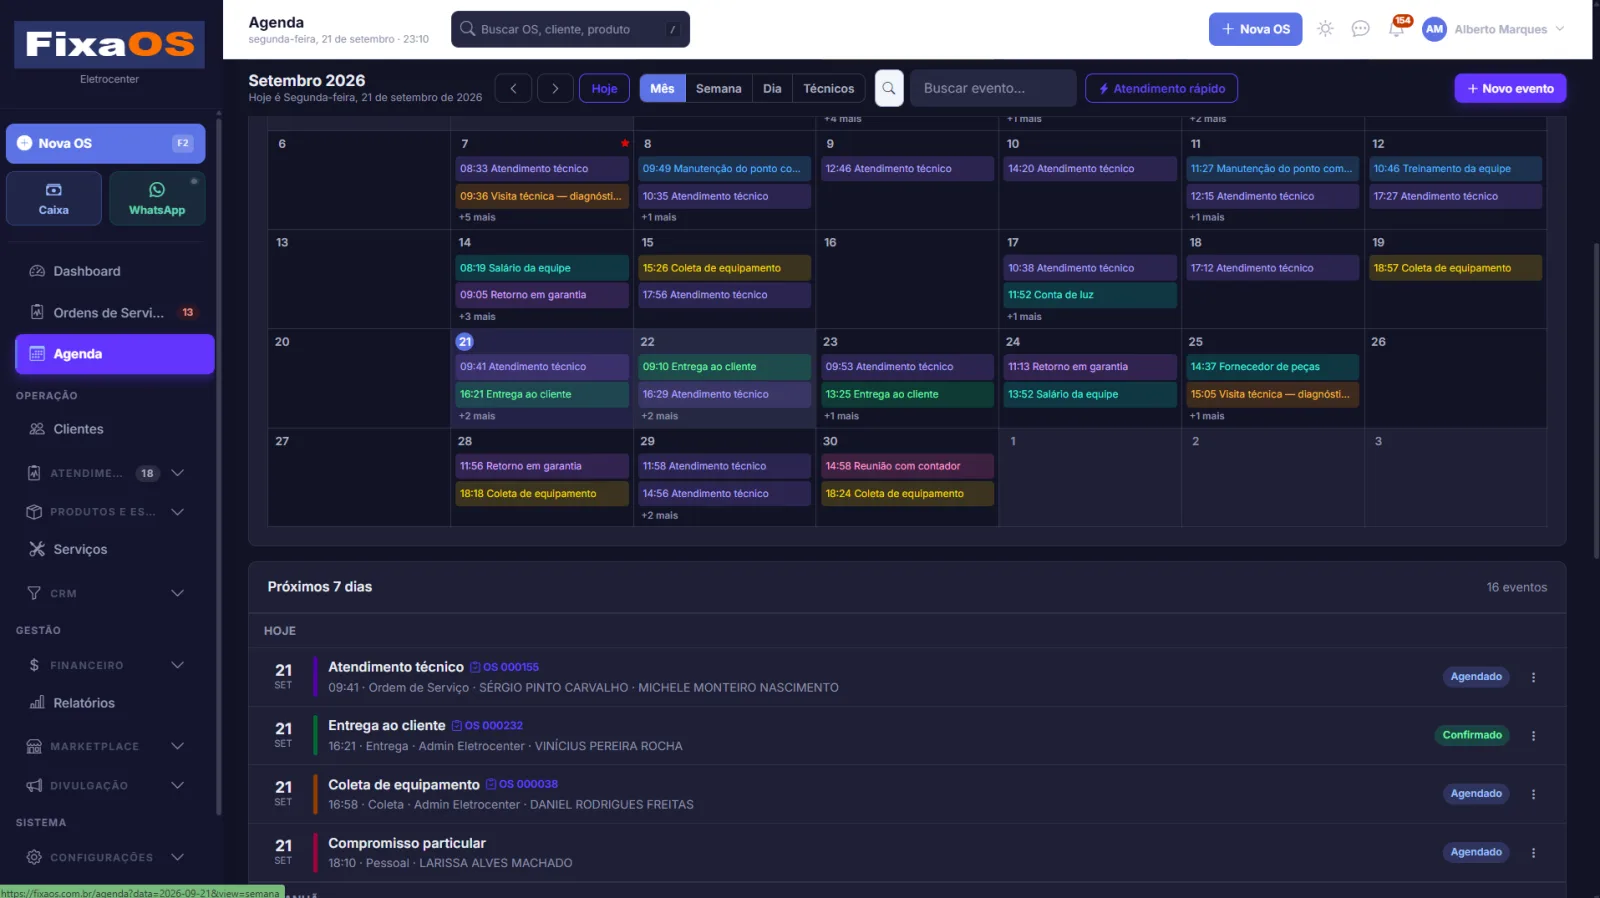Open the WhatsApp shortcut

(157, 198)
